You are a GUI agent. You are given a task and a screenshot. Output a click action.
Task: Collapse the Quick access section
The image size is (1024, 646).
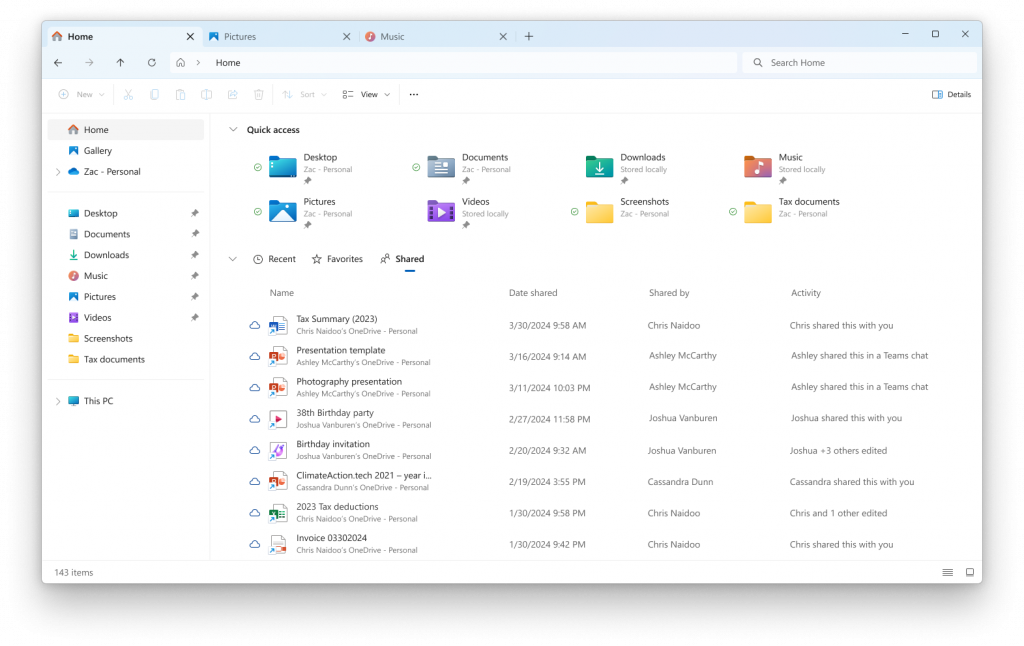[x=233, y=130]
